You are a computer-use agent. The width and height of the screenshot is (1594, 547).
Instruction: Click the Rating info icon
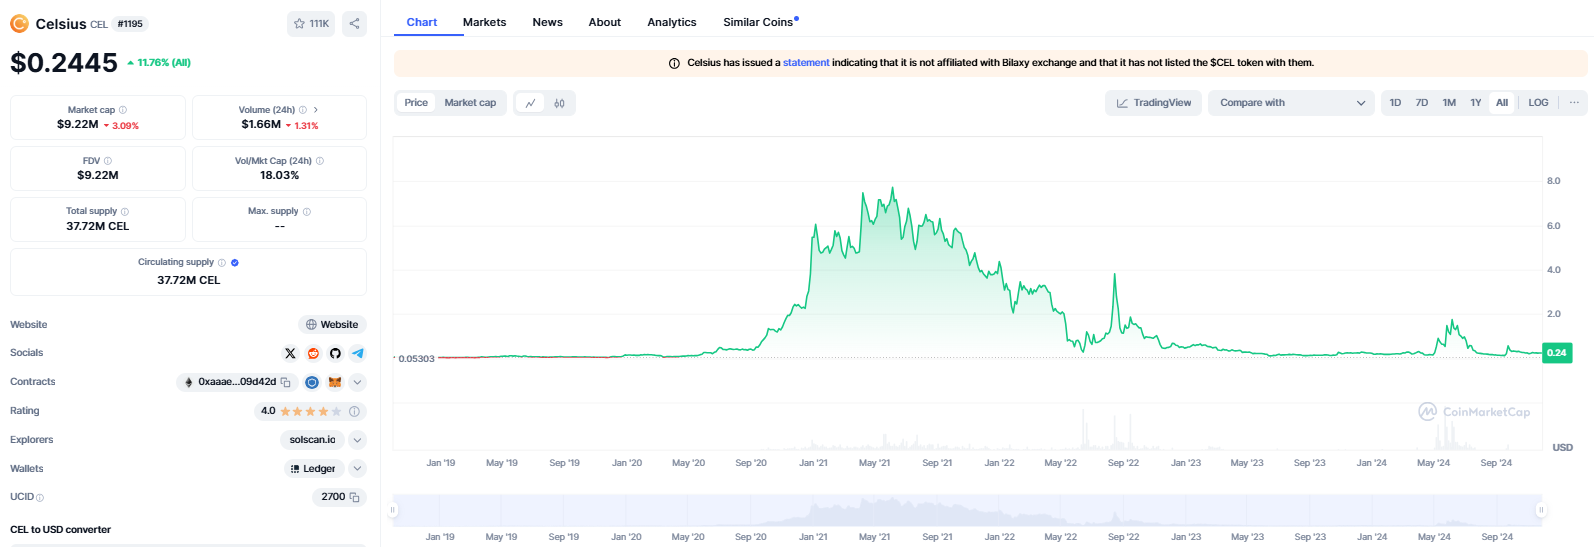click(354, 411)
